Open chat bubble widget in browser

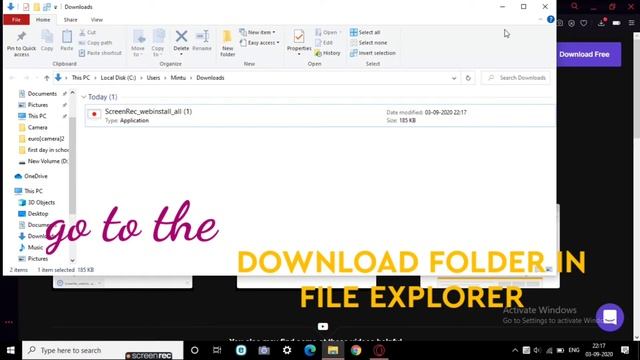click(610, 317)
